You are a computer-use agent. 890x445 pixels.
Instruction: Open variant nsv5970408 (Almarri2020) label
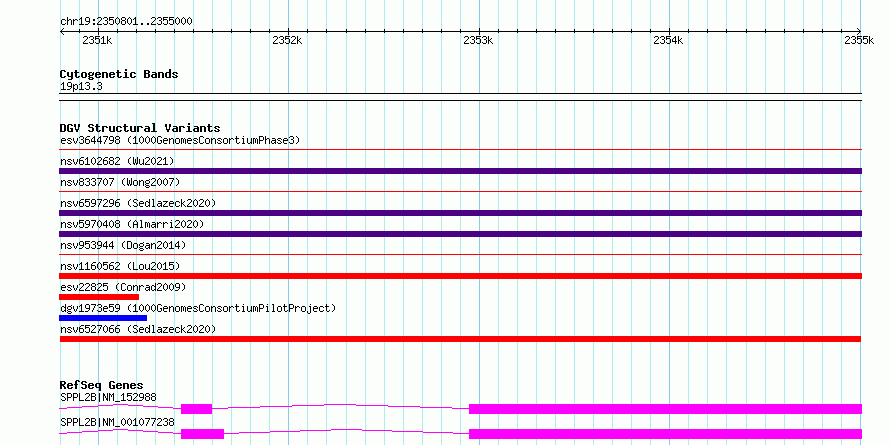point(132,224)
